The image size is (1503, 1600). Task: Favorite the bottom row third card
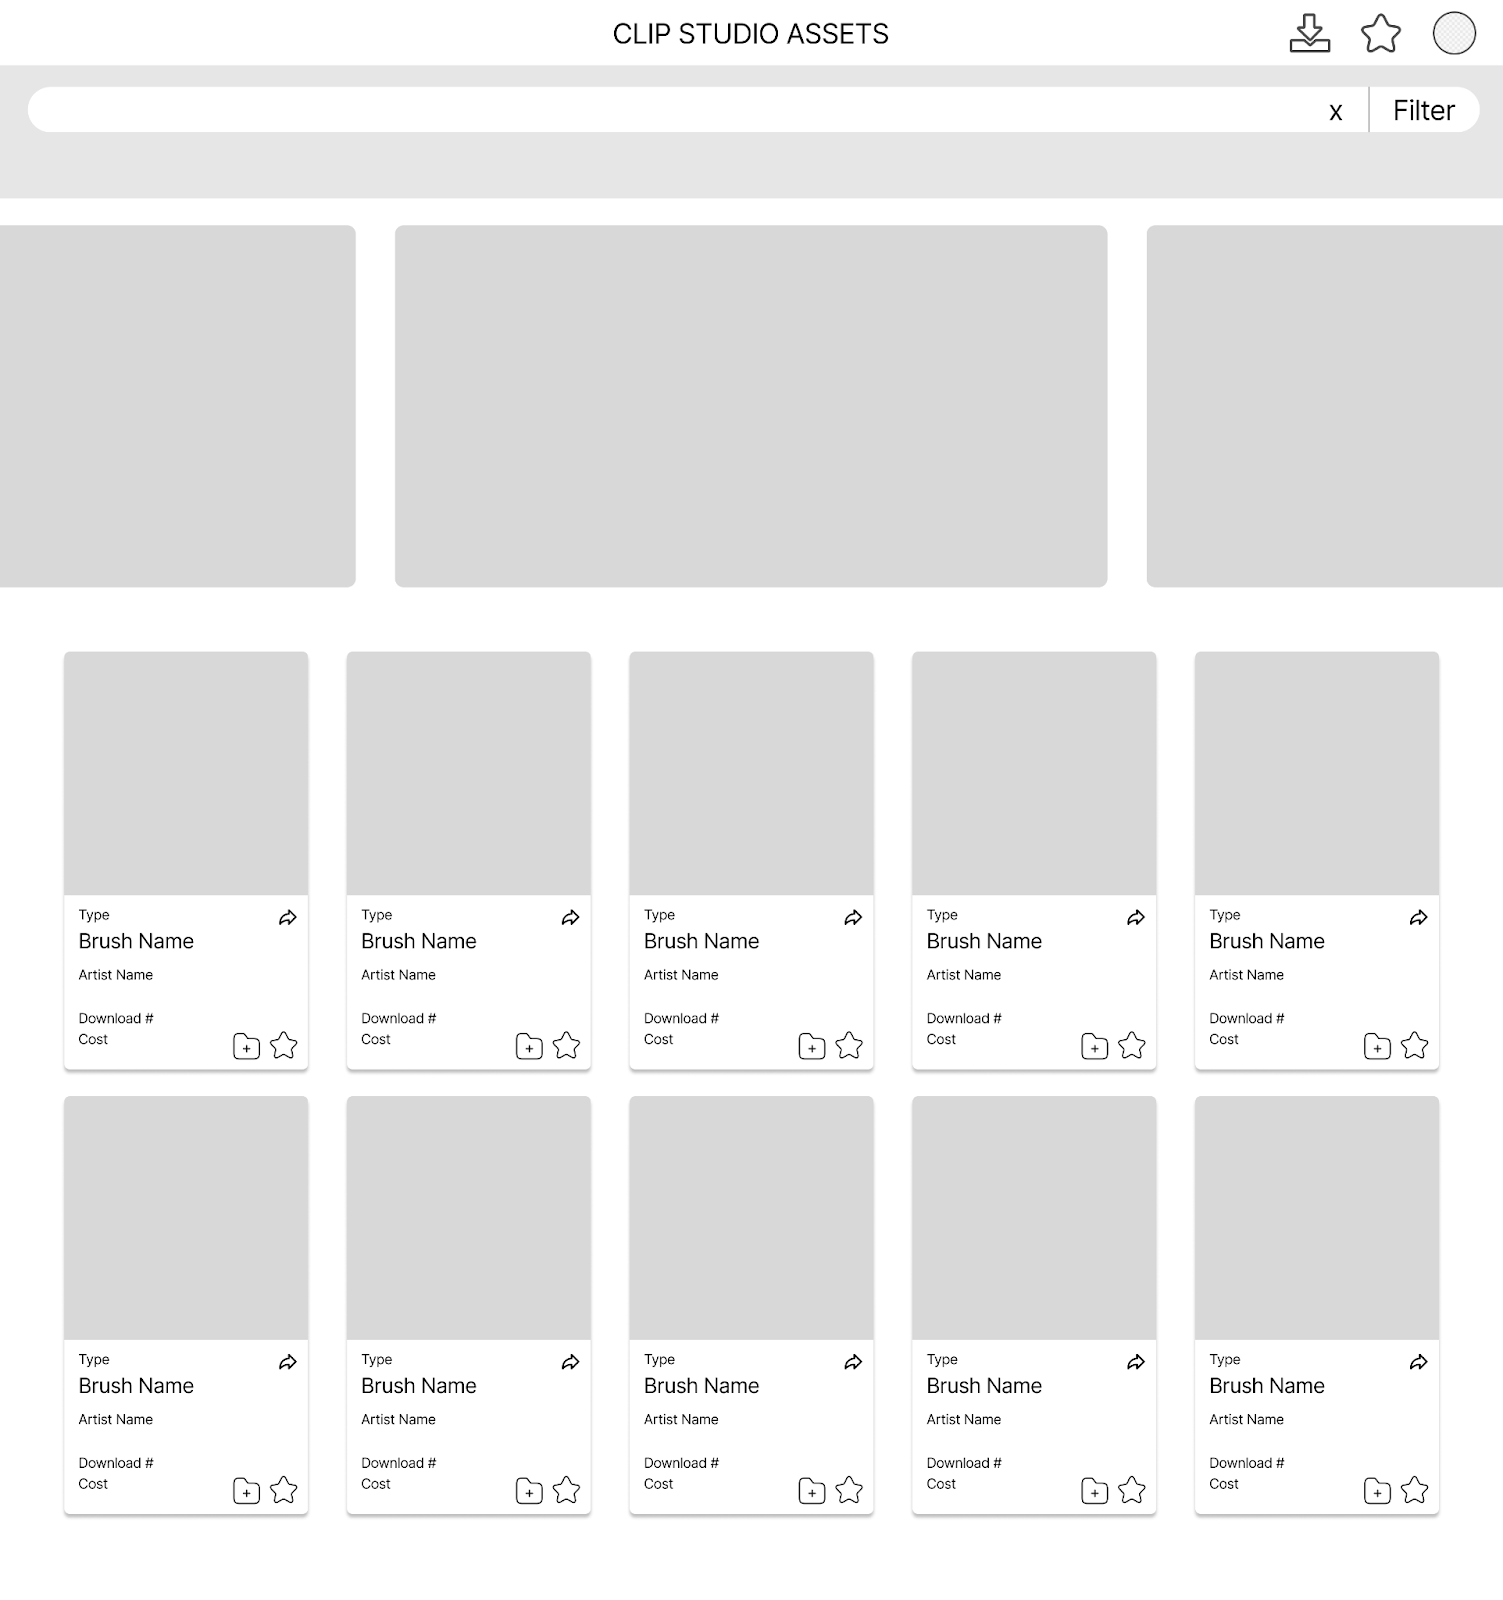click(x=849, y=1490)
